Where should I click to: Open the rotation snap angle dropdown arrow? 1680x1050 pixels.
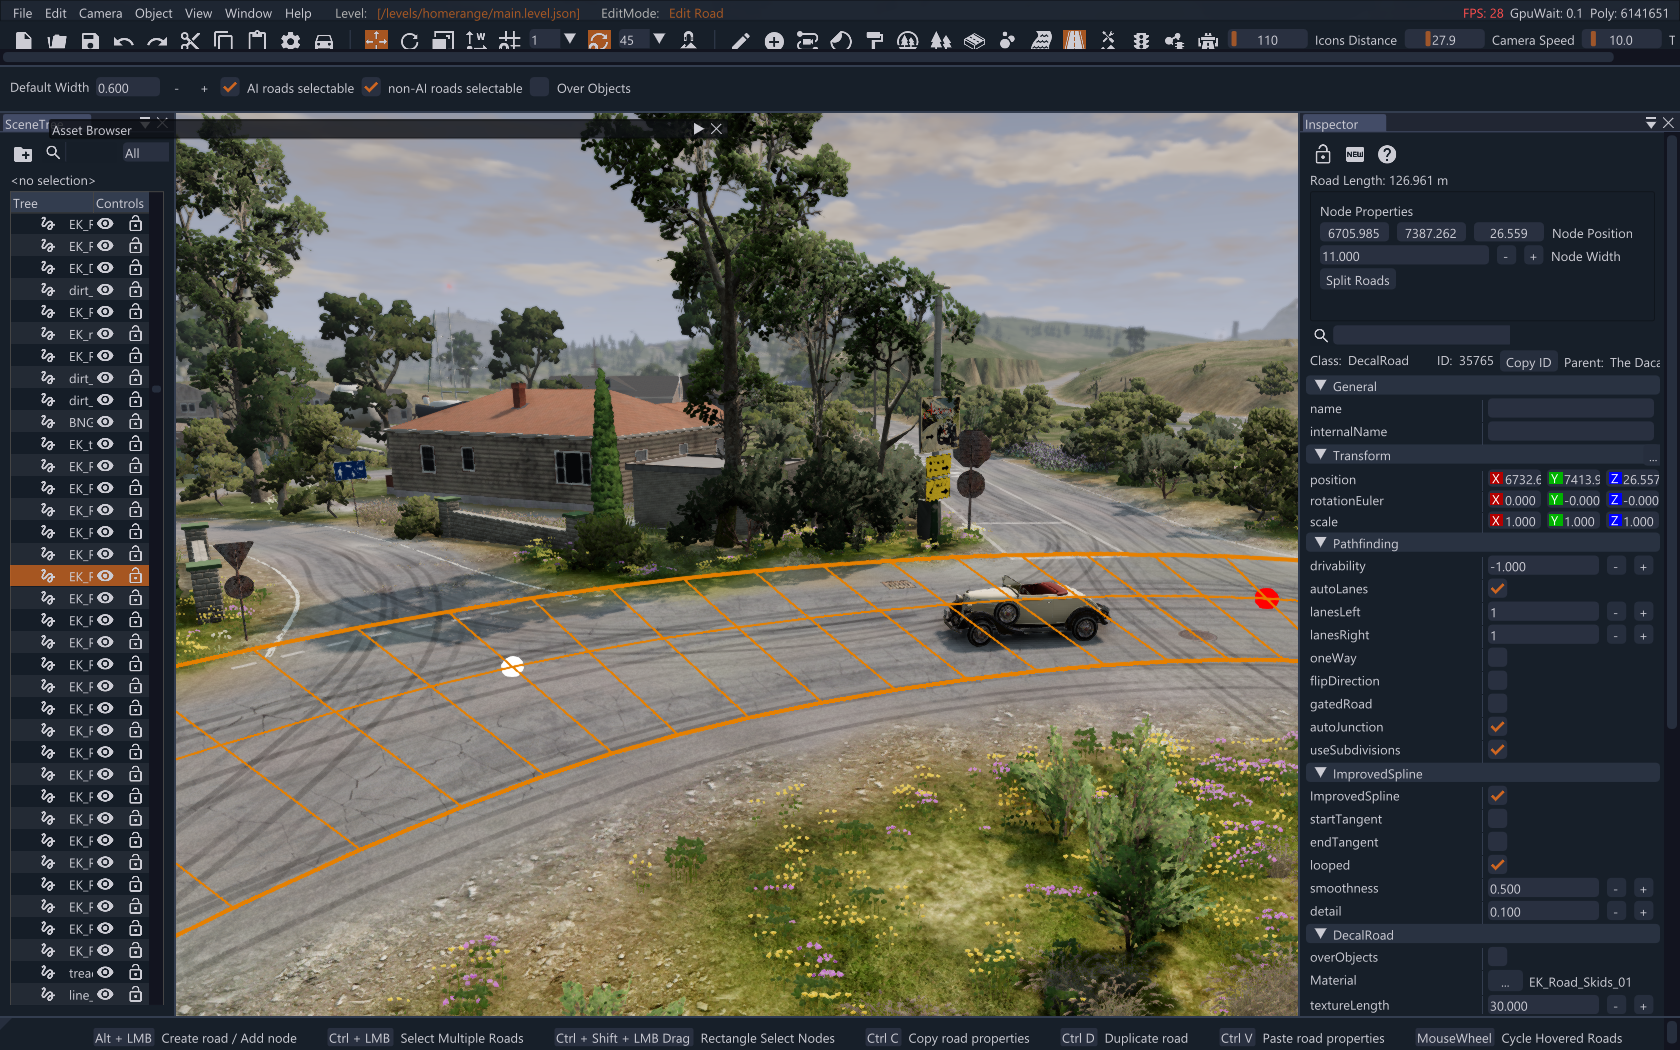(x=659, y=40)
